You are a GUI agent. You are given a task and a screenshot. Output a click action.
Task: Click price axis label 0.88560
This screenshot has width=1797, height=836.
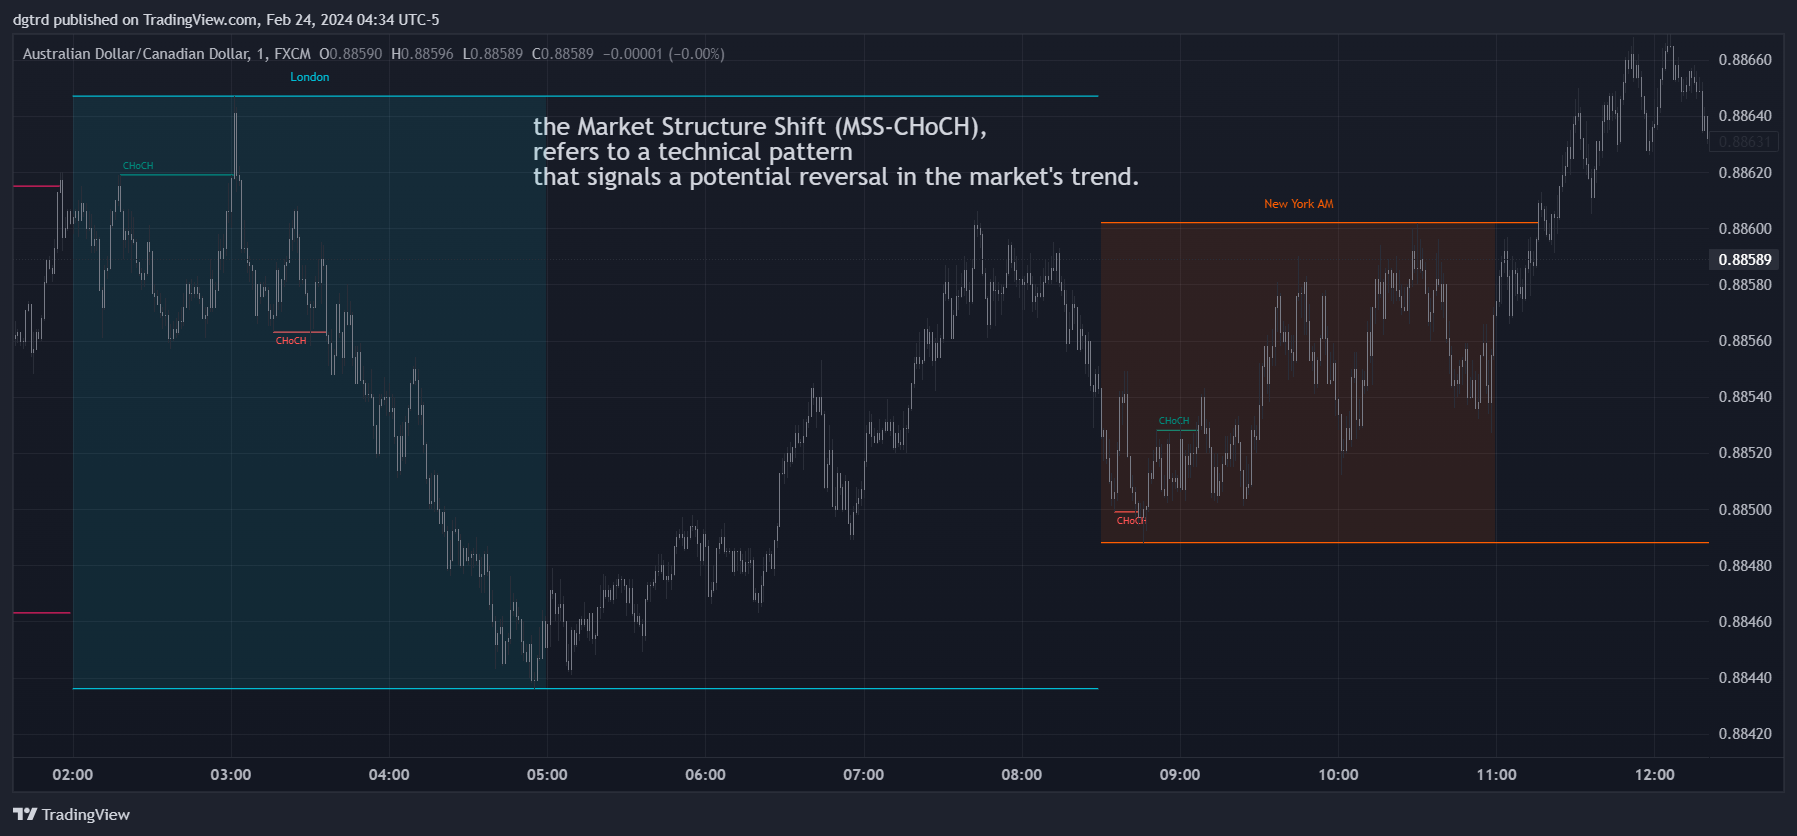1745,341
